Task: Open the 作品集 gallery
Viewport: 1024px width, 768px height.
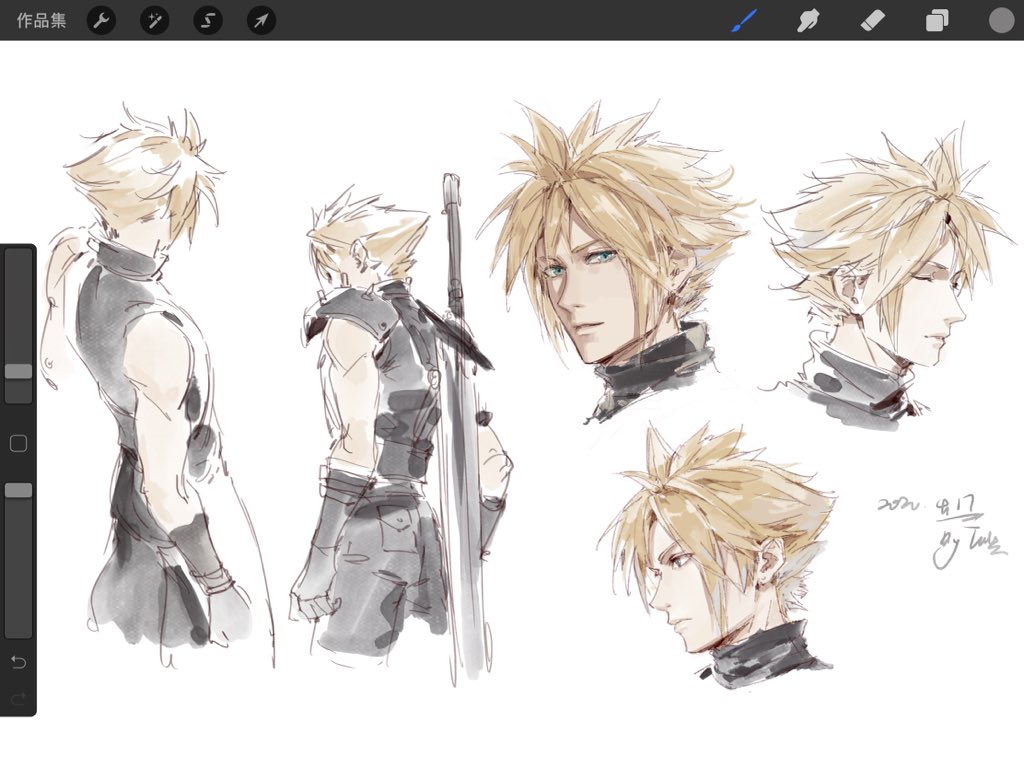Action: click(x=41, y=20)
